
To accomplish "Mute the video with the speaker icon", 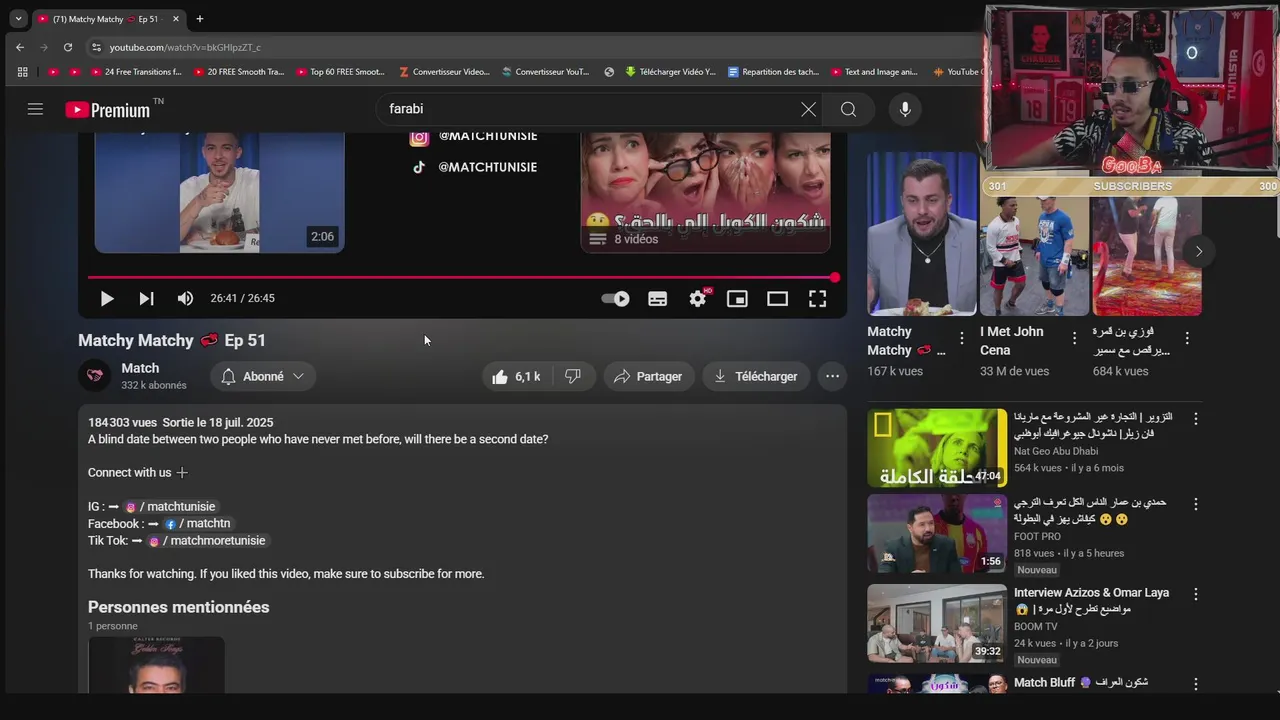I will coord(185,298).
